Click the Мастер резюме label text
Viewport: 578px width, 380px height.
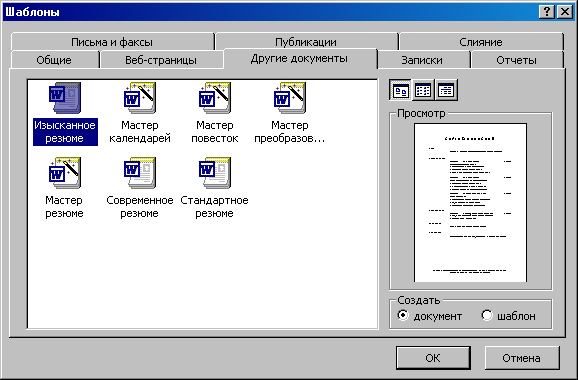click(x=65, y=207)
